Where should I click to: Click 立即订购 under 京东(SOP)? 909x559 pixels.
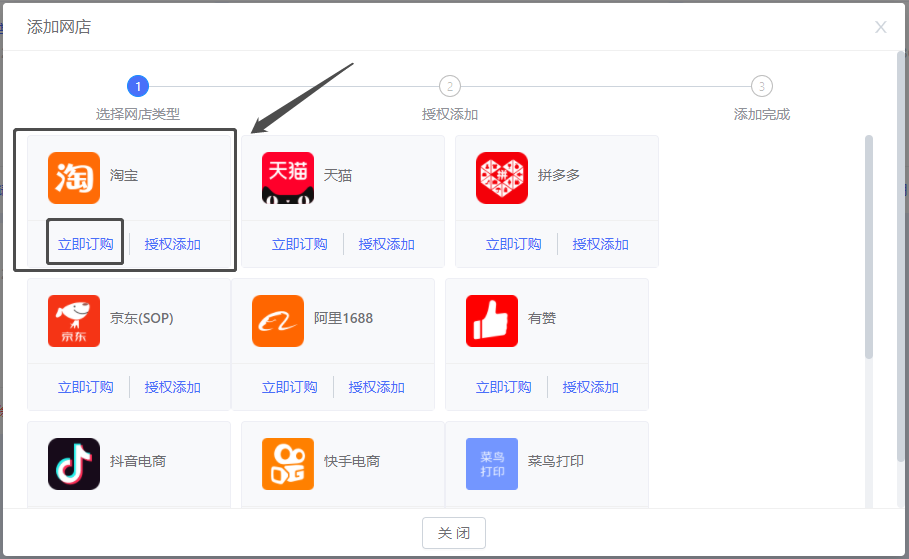tap(85, 387)
